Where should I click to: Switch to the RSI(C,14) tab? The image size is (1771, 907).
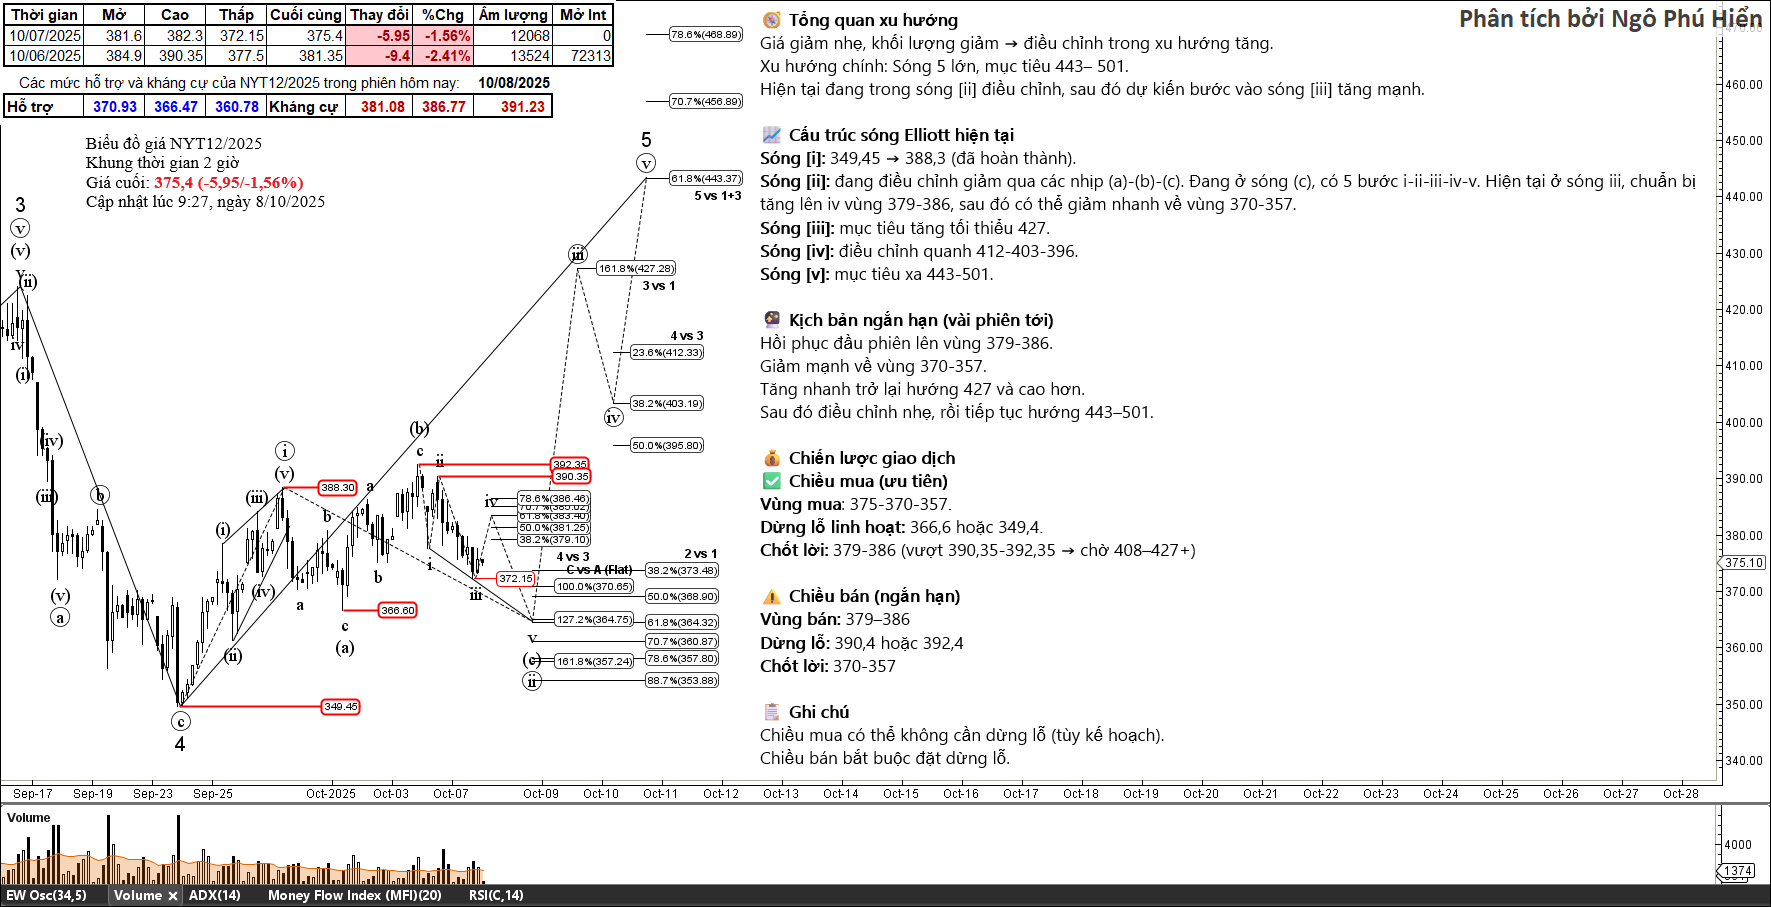tap(495, 896)
